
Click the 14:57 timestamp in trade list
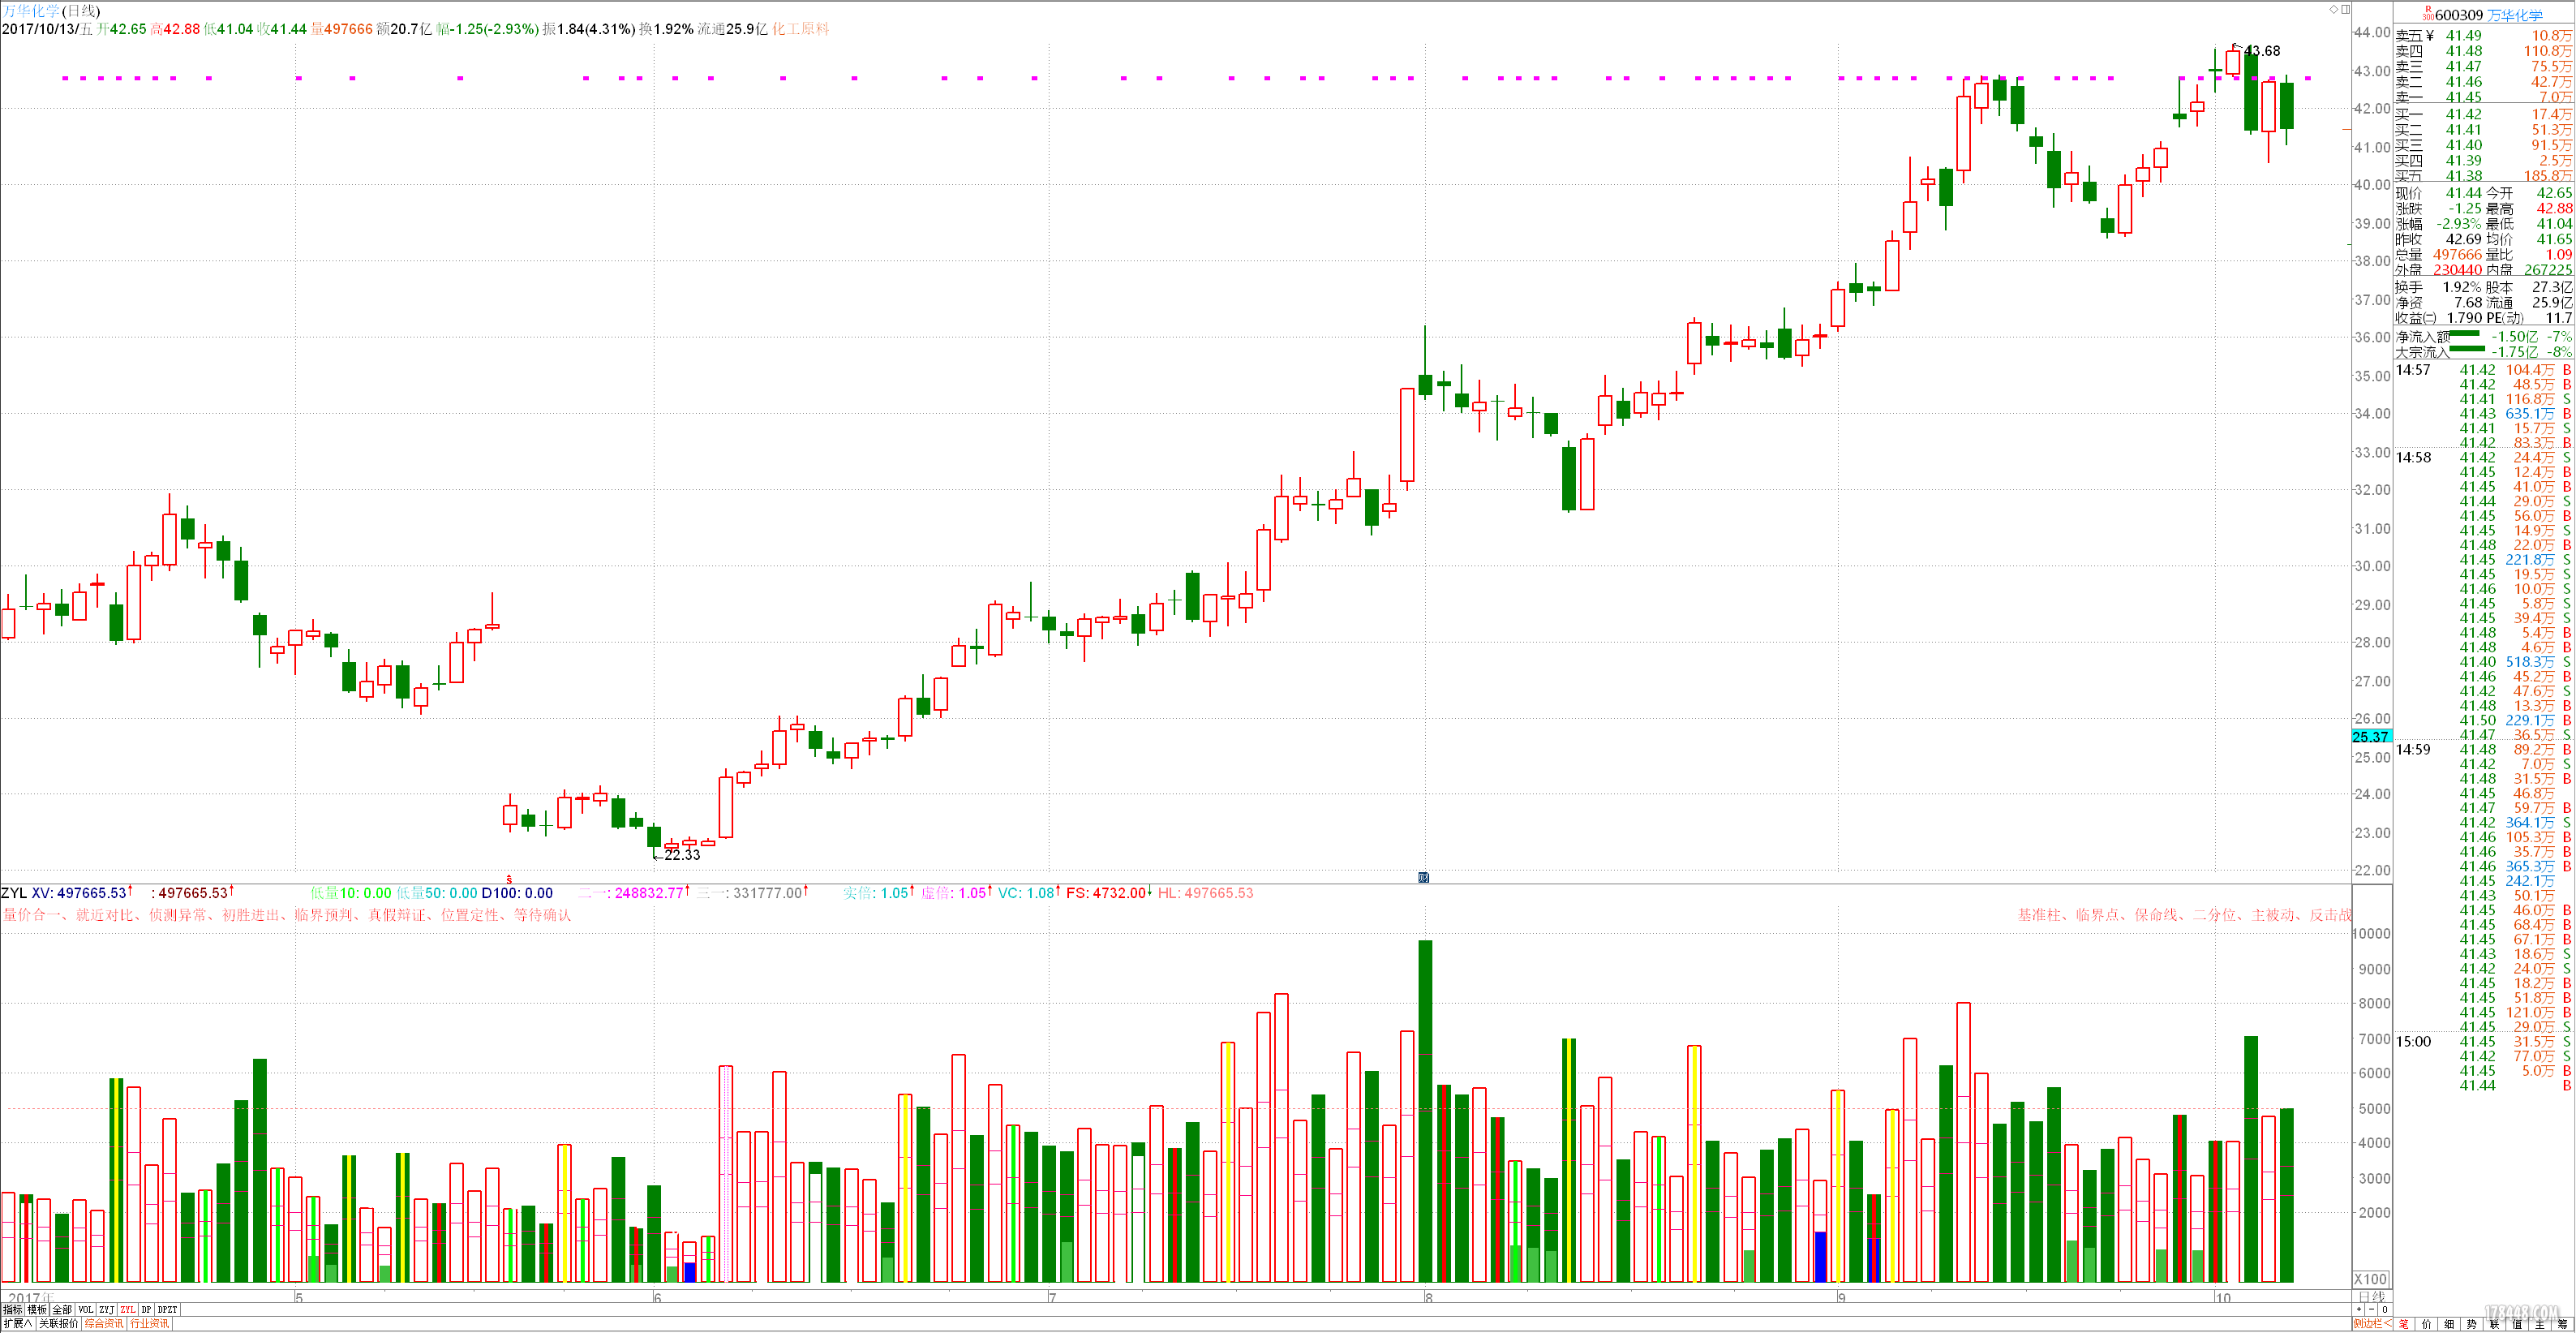pos(2413,370)
